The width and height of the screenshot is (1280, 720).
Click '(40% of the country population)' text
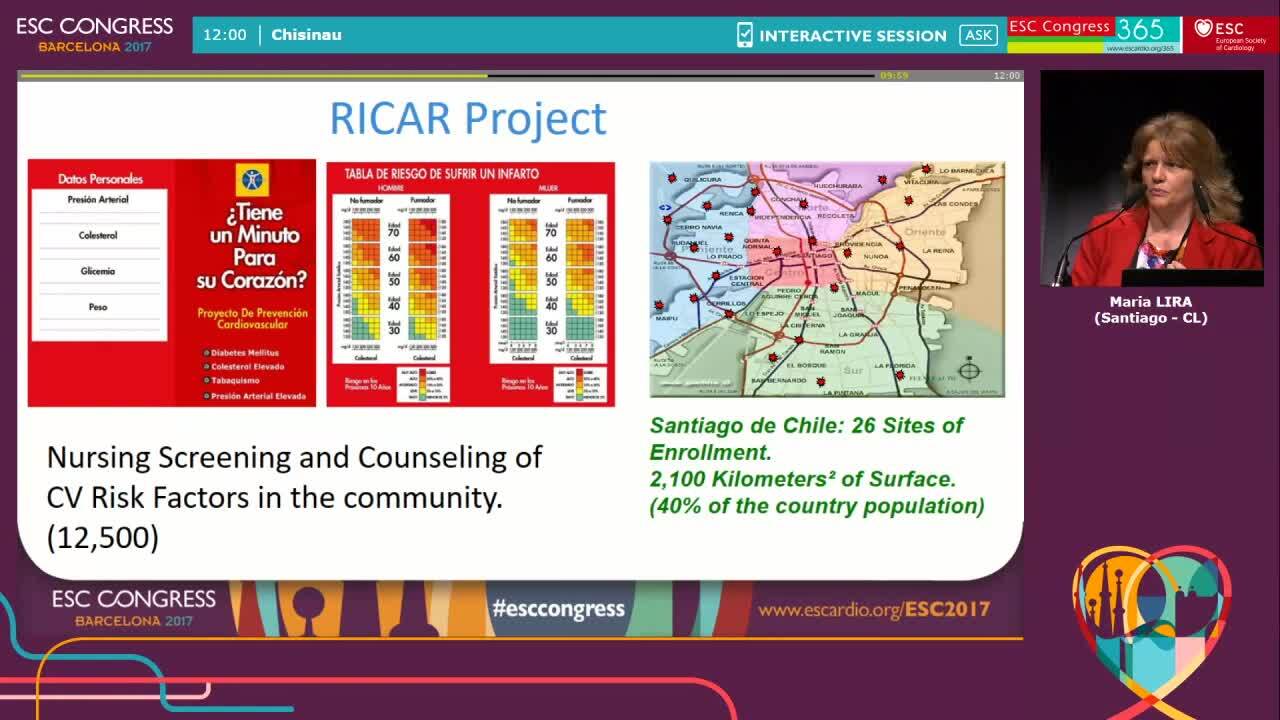(x=817, y=506)
